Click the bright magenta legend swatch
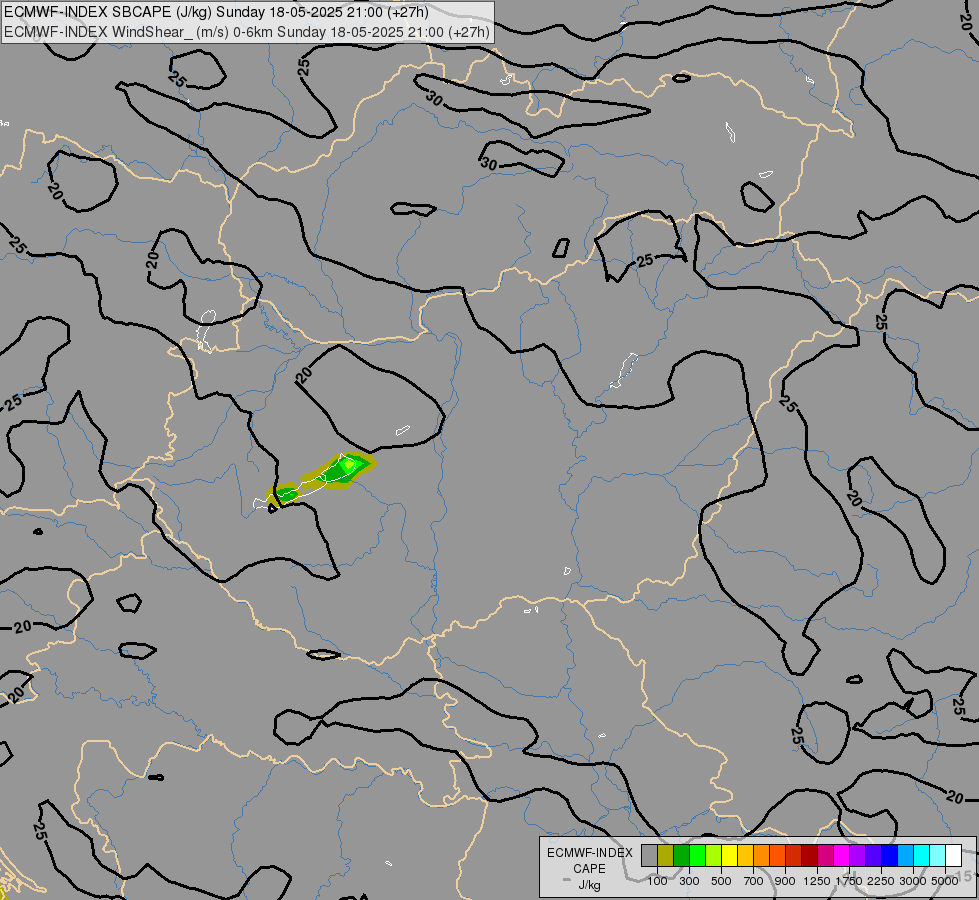The height and width of the screenshot is (900, 979). 841,855
